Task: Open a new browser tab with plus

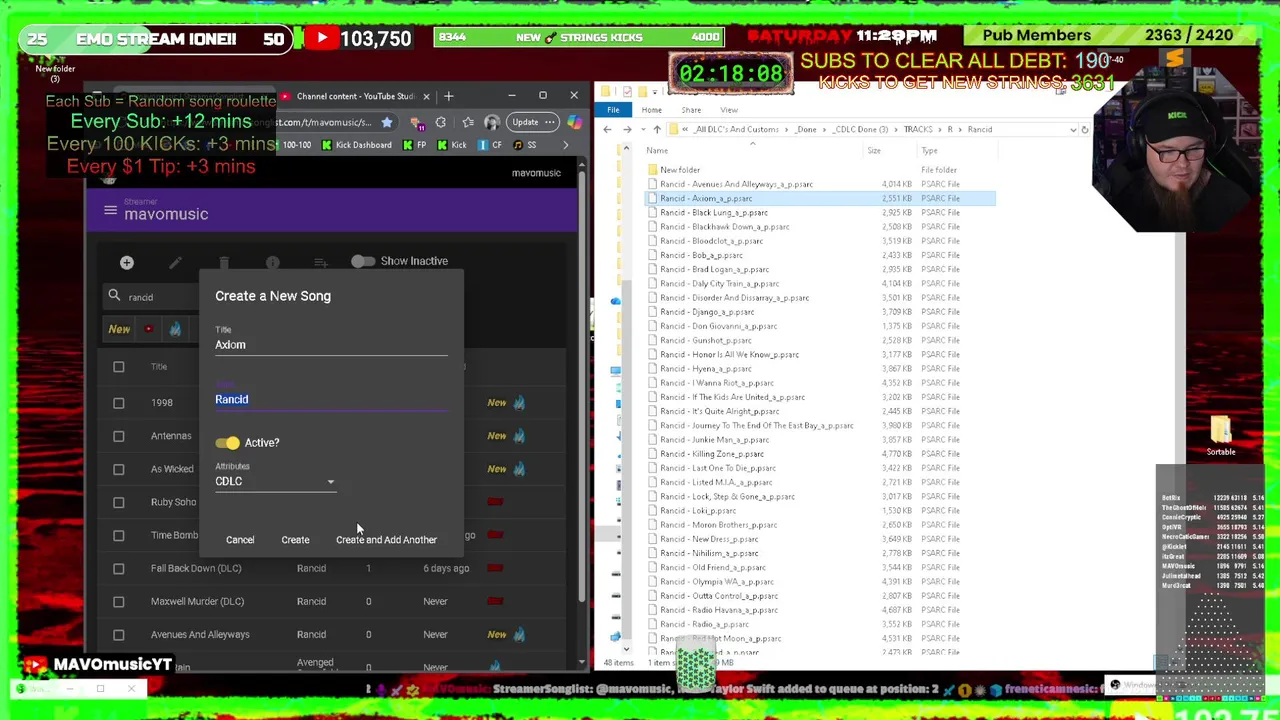Action: 448,96
